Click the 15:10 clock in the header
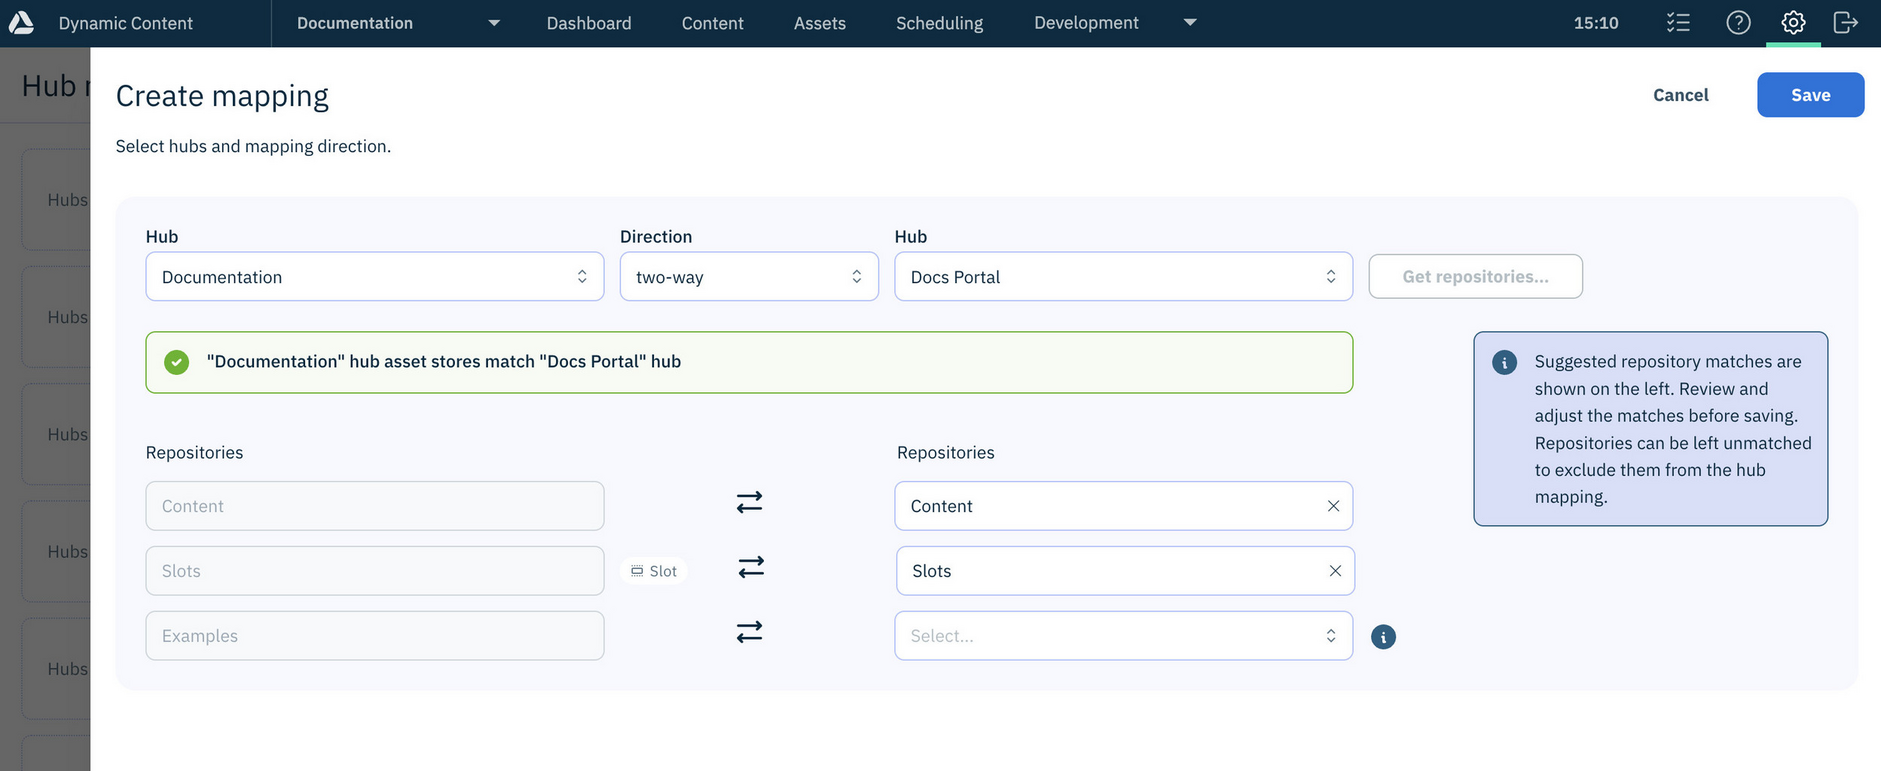The height and width of the screenshot is (771, 1881). click(x=1596, y=23)
